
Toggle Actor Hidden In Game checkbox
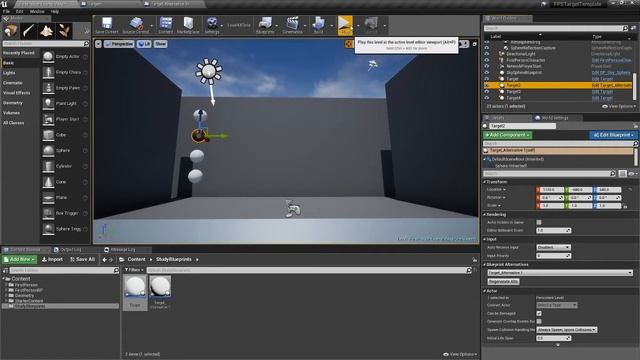[x=539, y=222]
